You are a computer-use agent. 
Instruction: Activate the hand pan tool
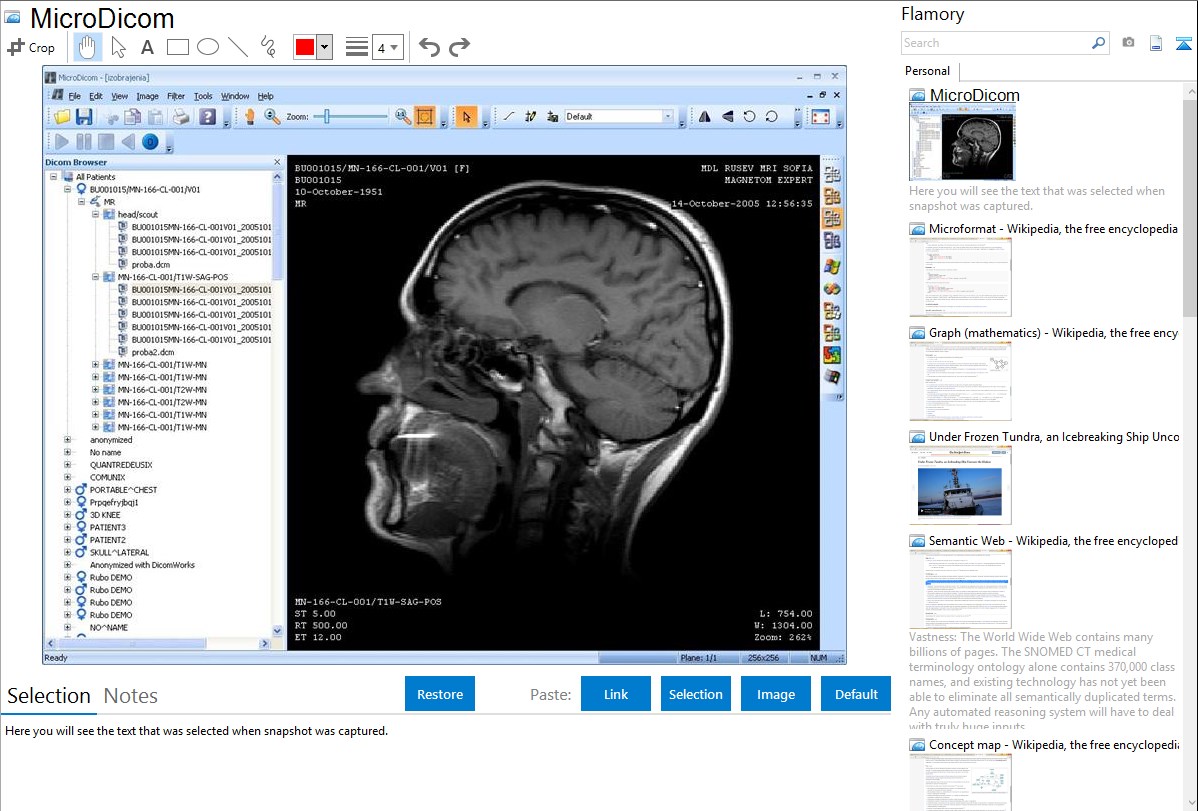pos(88,47)
